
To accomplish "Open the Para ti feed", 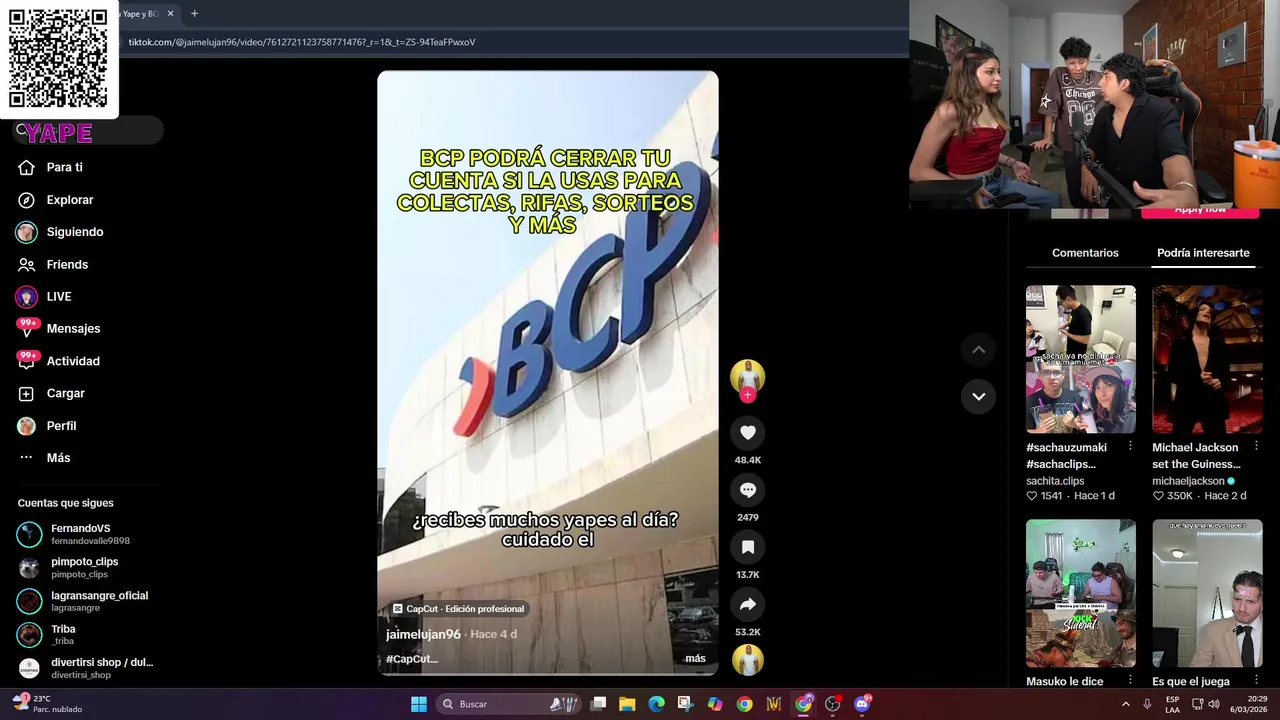I will click(65, 167).
